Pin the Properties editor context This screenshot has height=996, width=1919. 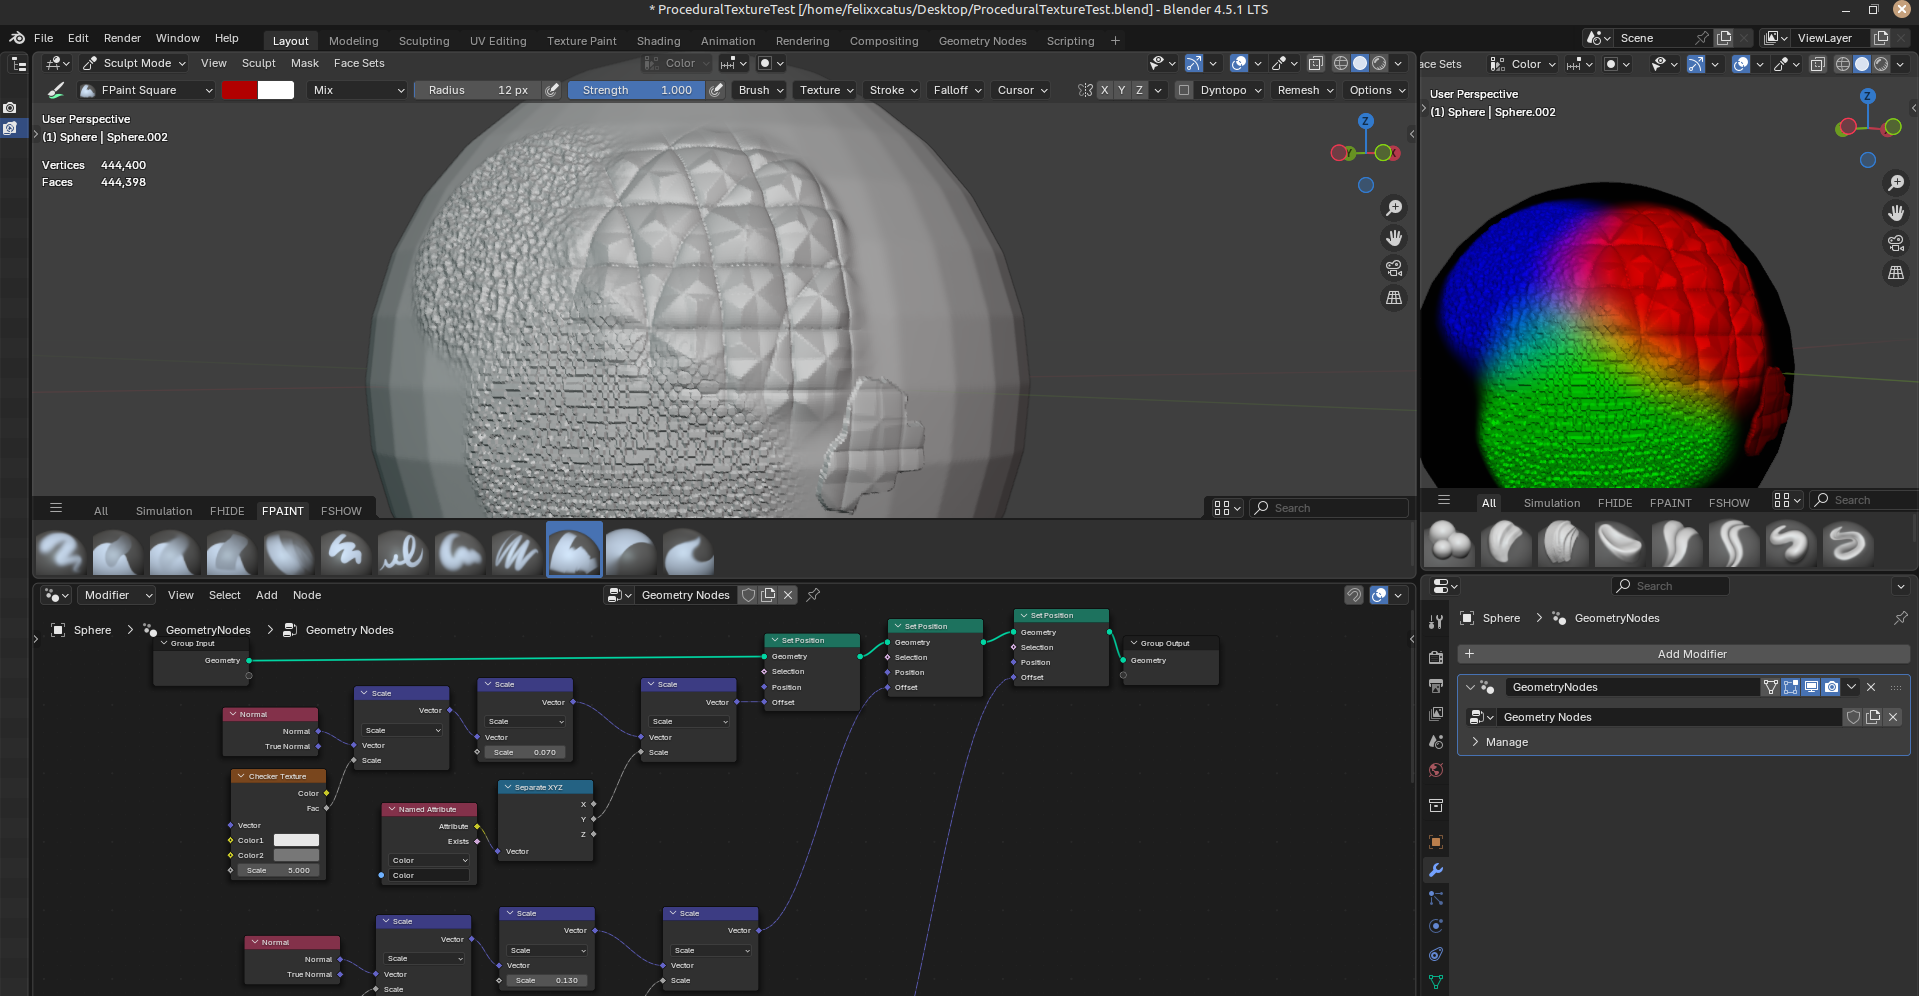point(1900,618)
